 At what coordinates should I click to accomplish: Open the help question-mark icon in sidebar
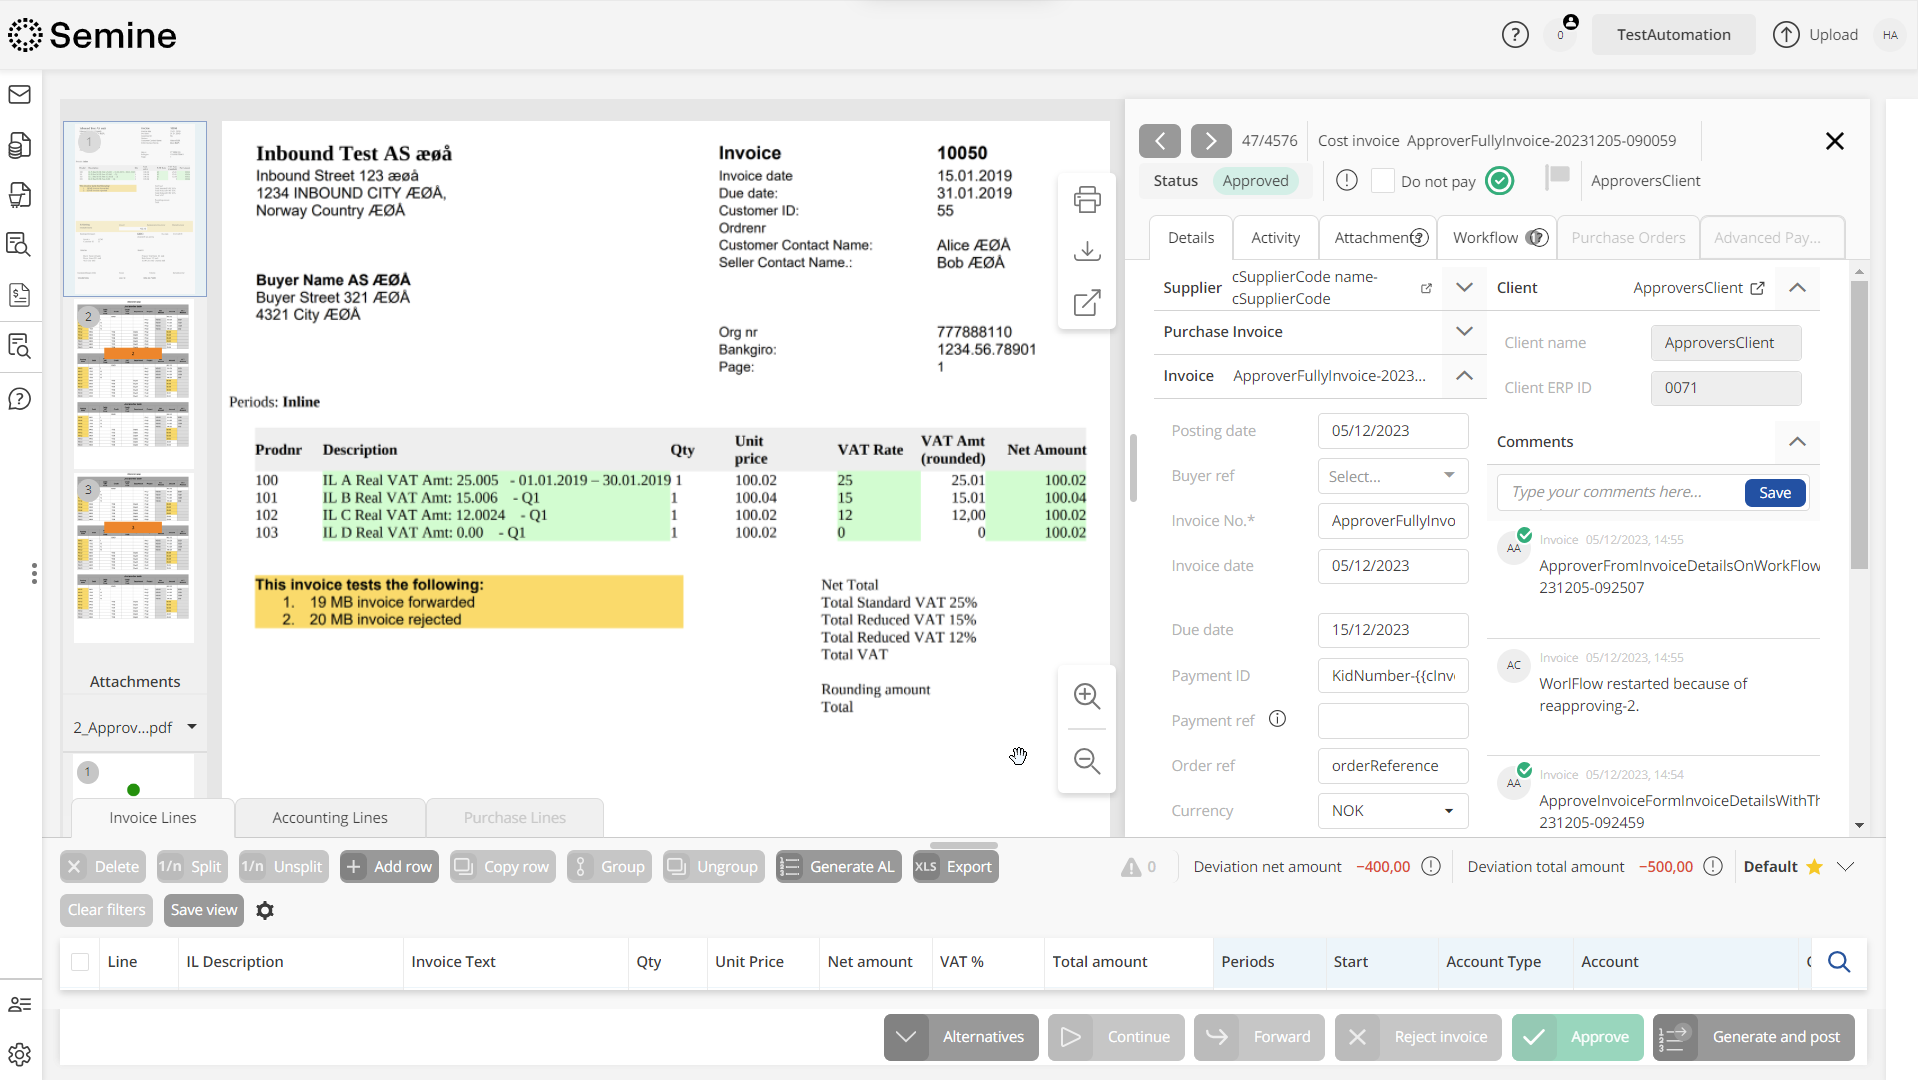20,398
